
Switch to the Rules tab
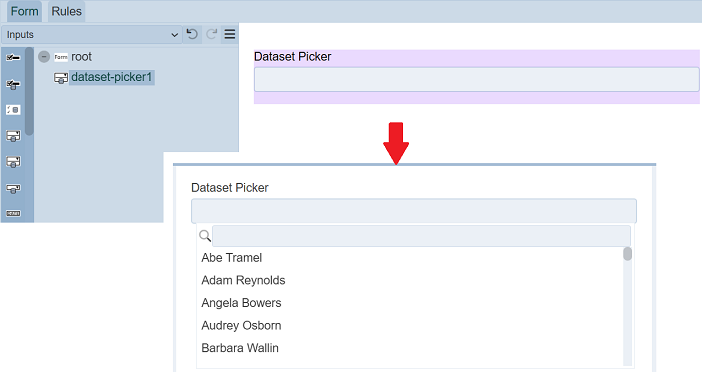point(66,11)
